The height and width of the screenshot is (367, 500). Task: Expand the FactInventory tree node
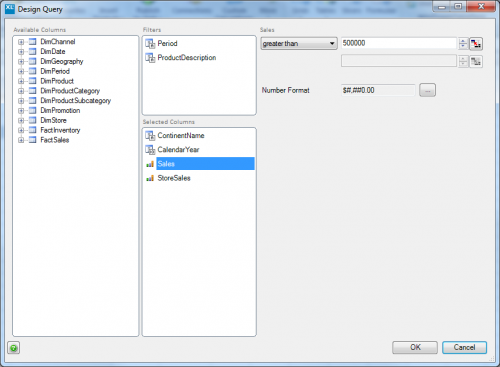(x=21, y=130)
